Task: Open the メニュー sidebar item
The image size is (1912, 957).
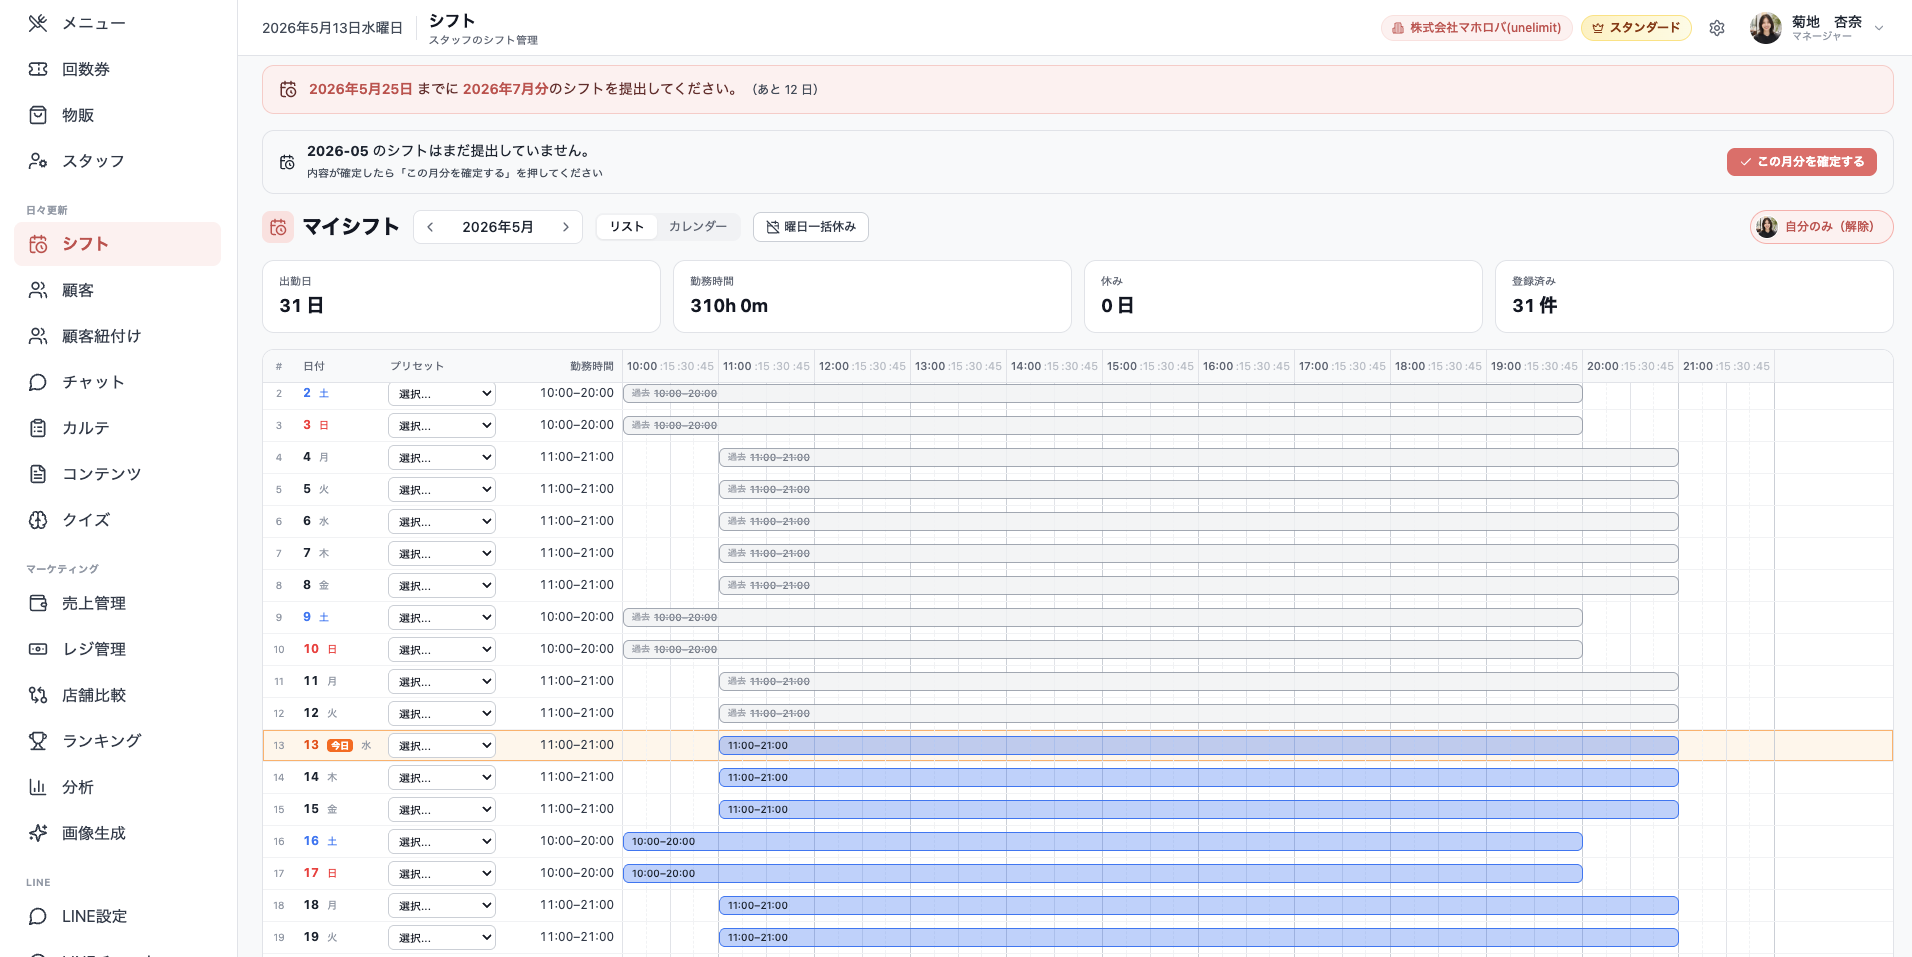Action: [117, 23]
